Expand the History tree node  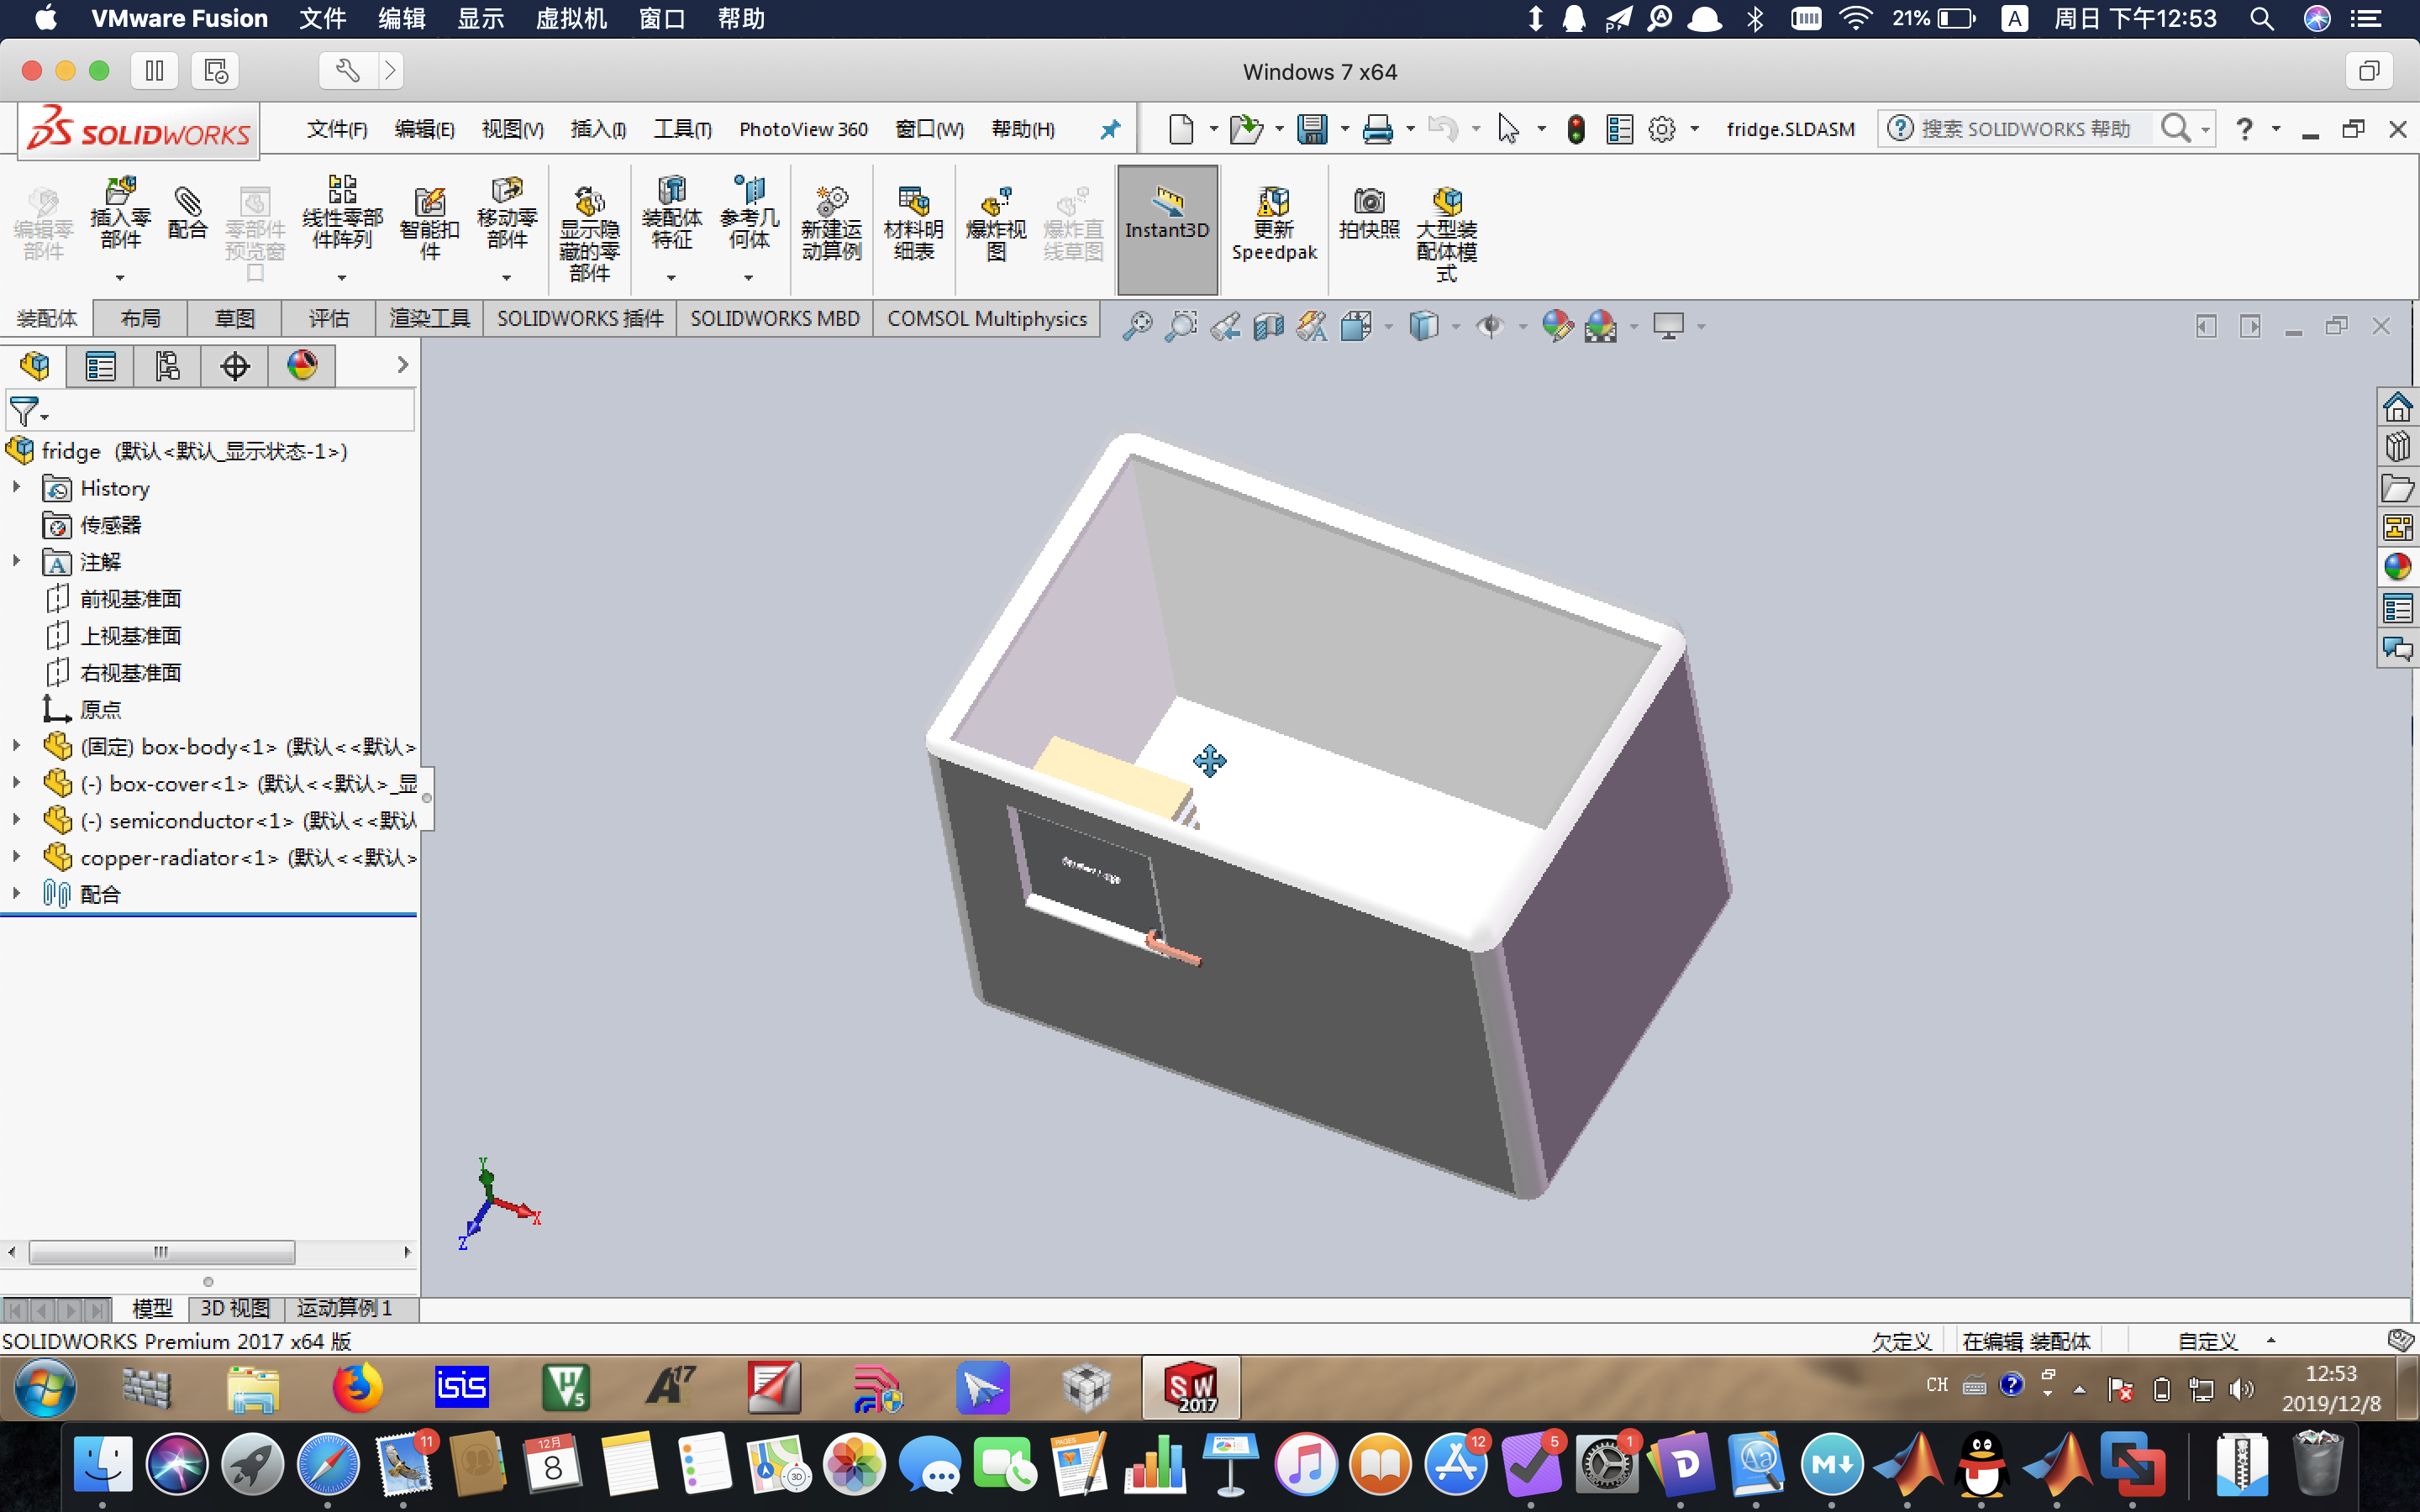point(16,488)
